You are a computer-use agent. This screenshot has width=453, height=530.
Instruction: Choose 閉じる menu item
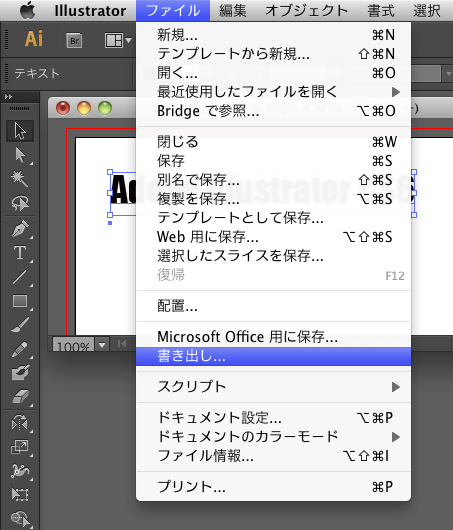tap(273, 142)
